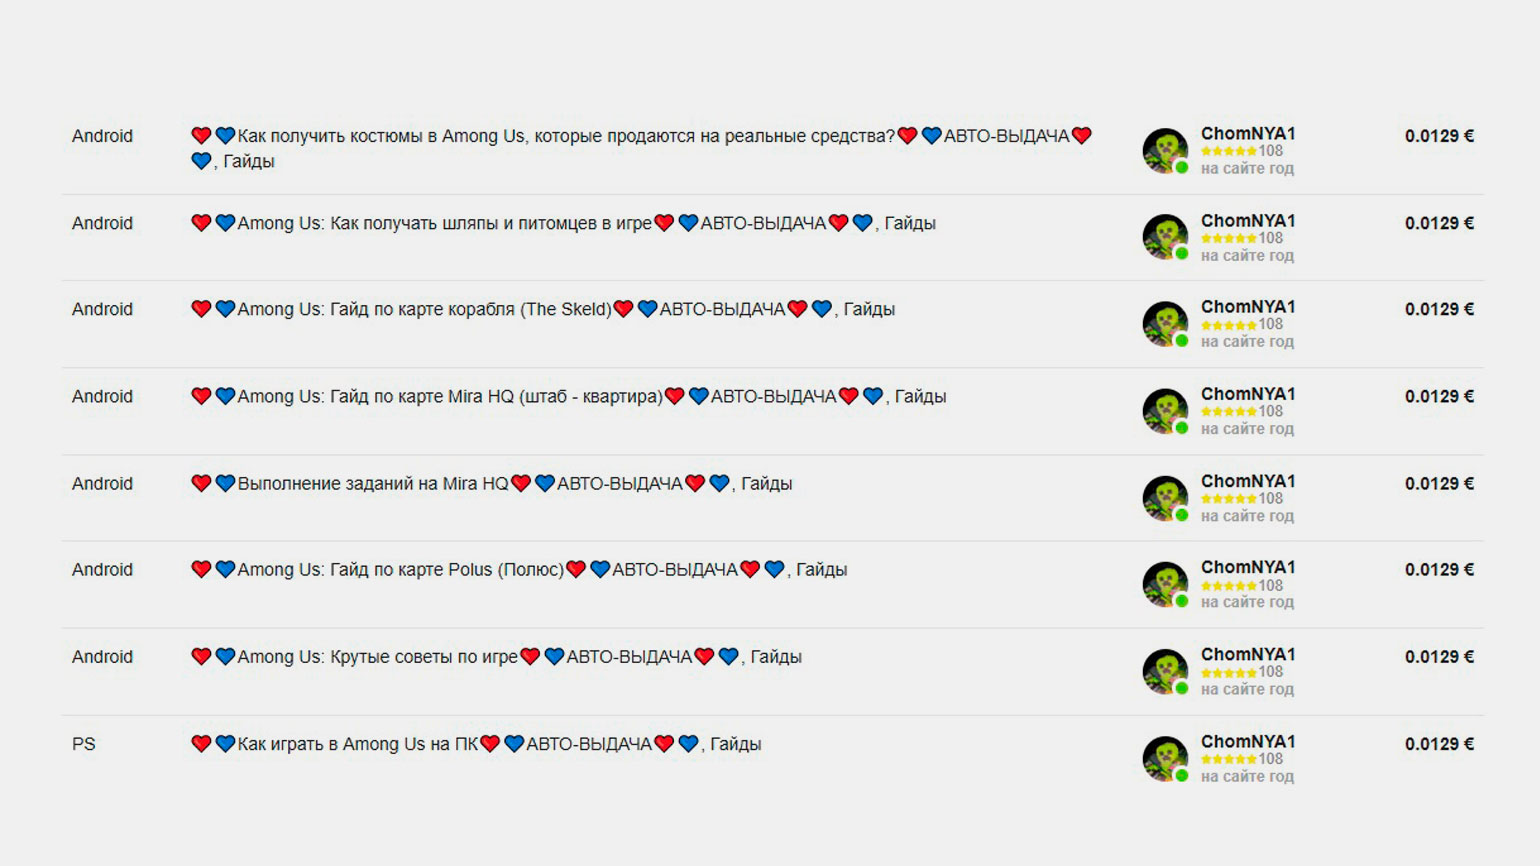Open the Skeld ship map guide listing
This screenshot has height=866, width=1540.
(x=543, y=309)
